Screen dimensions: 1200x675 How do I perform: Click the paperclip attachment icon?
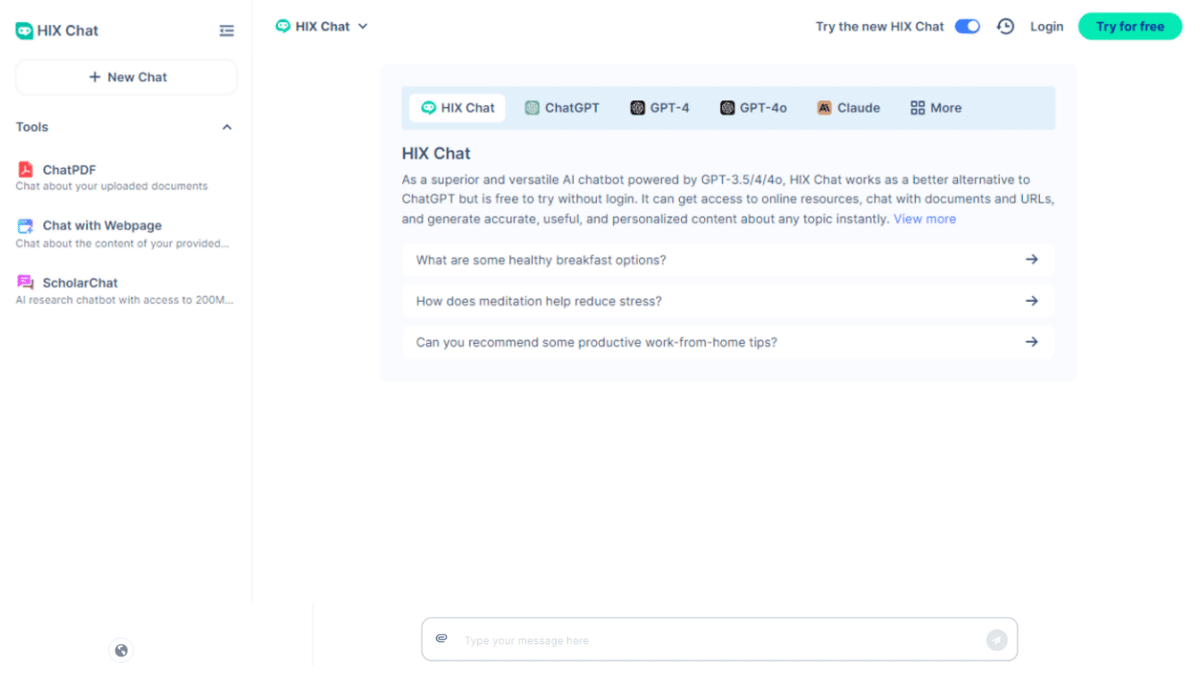click(442, 639)
